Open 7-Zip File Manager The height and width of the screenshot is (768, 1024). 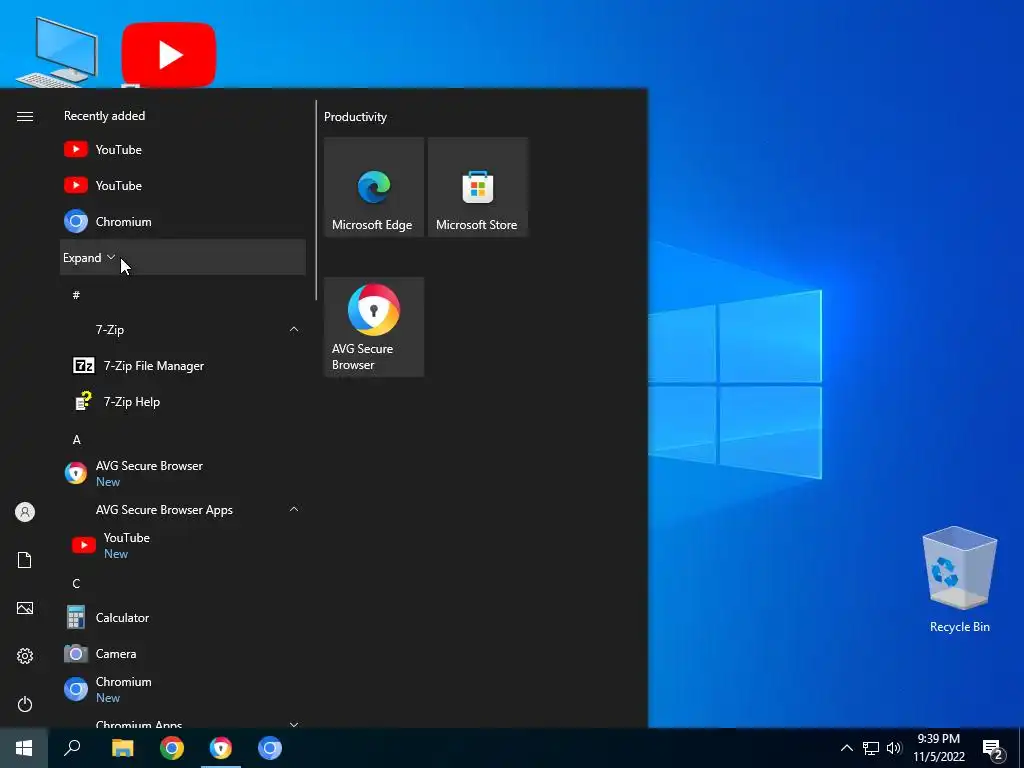(x=183, y=366)
